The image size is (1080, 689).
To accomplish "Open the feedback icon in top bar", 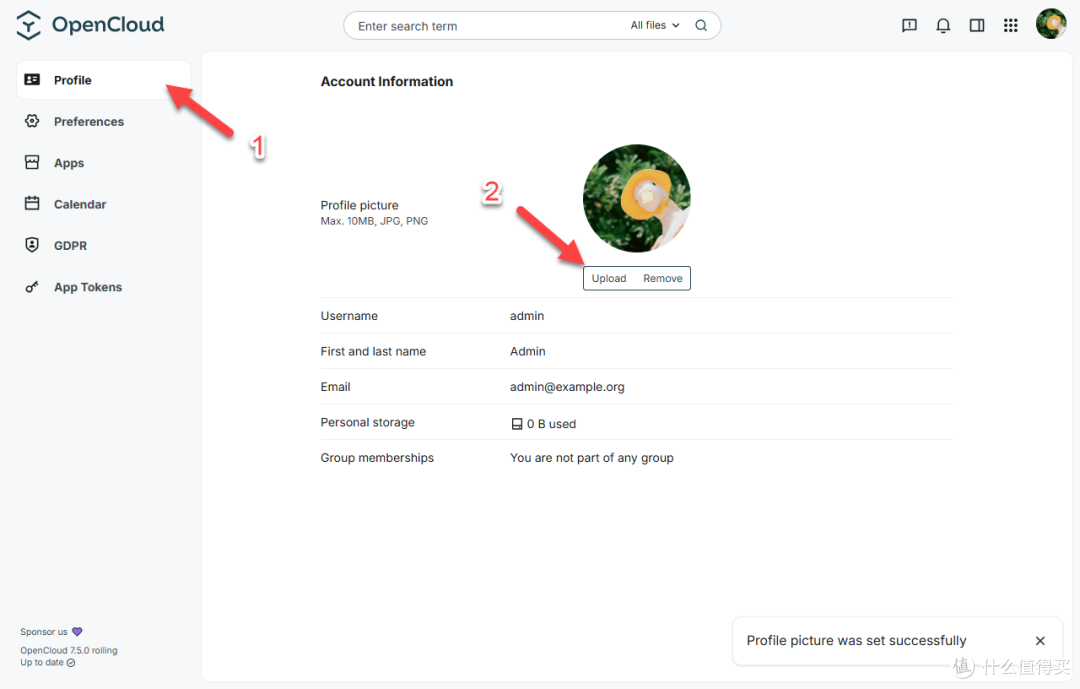I will tap(909, 25).
